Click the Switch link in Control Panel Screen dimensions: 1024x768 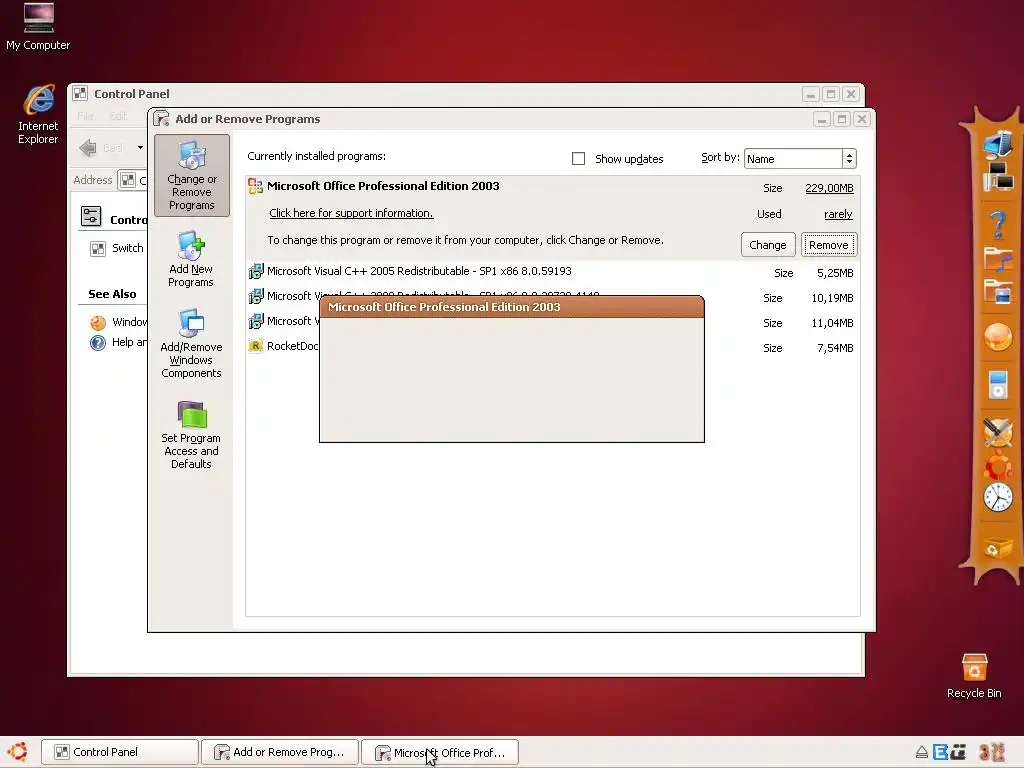pos(127,248)
